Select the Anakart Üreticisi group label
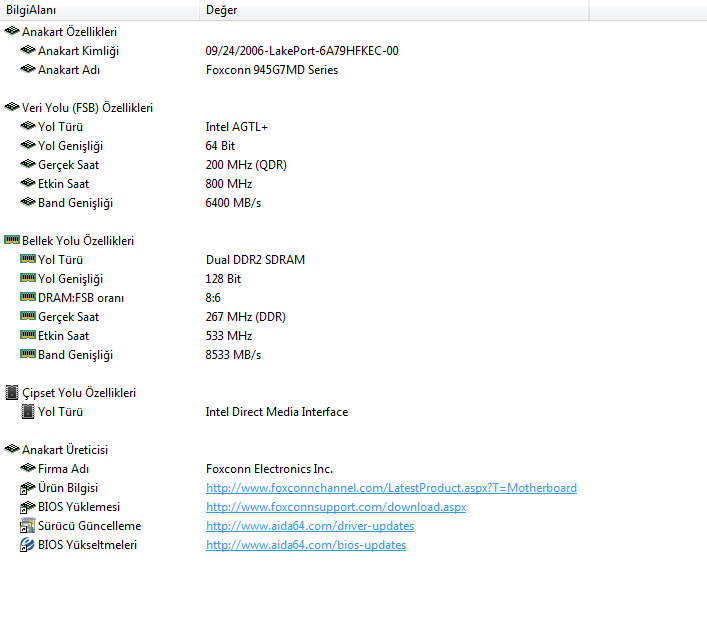This screenshot has height=644, width=707. tap(65, 450)
